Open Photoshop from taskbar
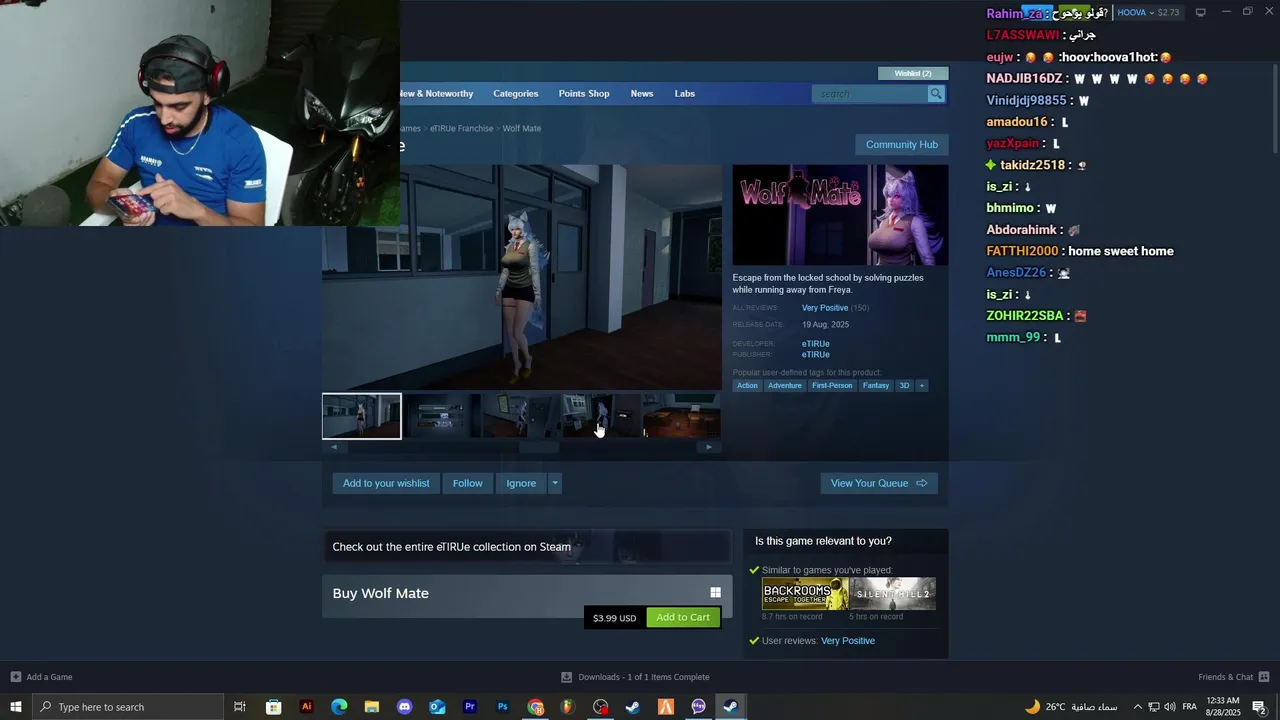 click(x=502, y=707)
